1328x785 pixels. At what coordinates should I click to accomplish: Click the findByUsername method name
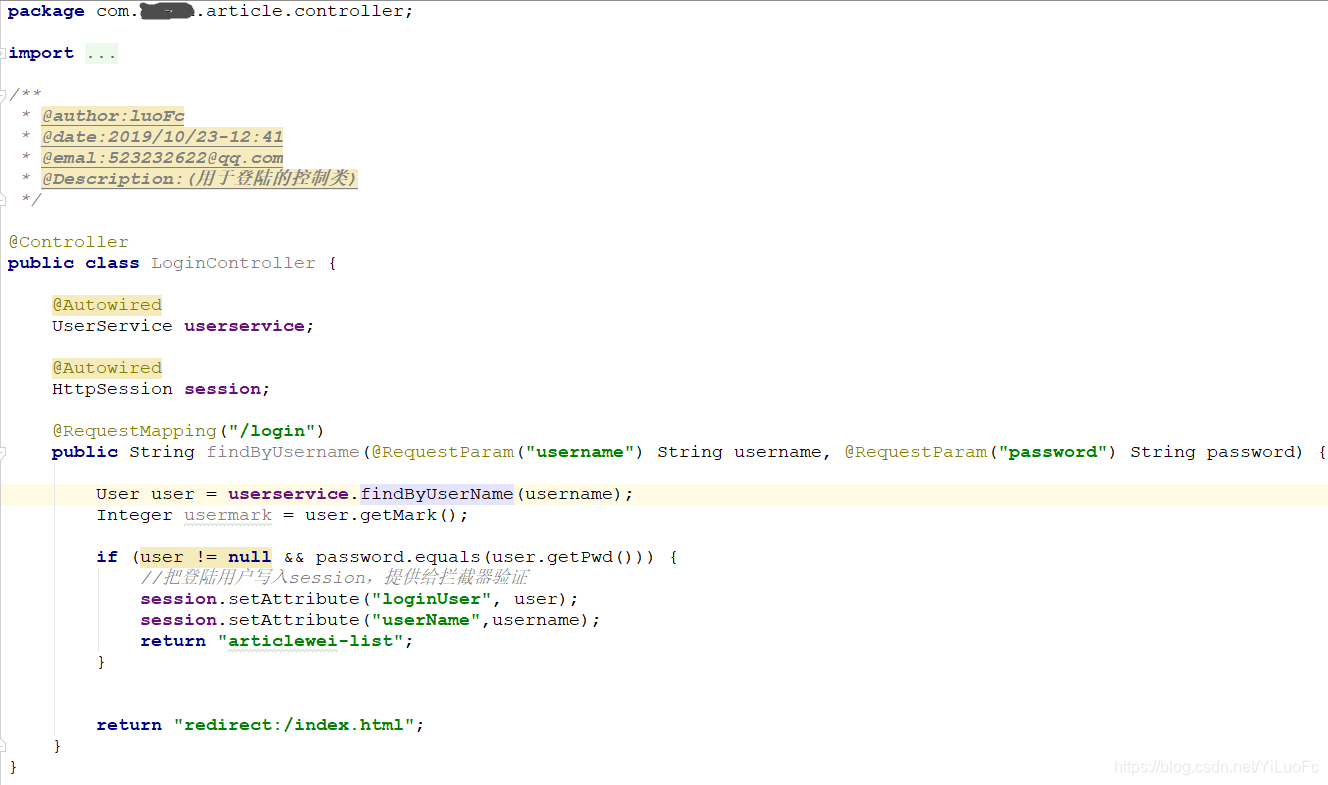click(x=283, y=452)
